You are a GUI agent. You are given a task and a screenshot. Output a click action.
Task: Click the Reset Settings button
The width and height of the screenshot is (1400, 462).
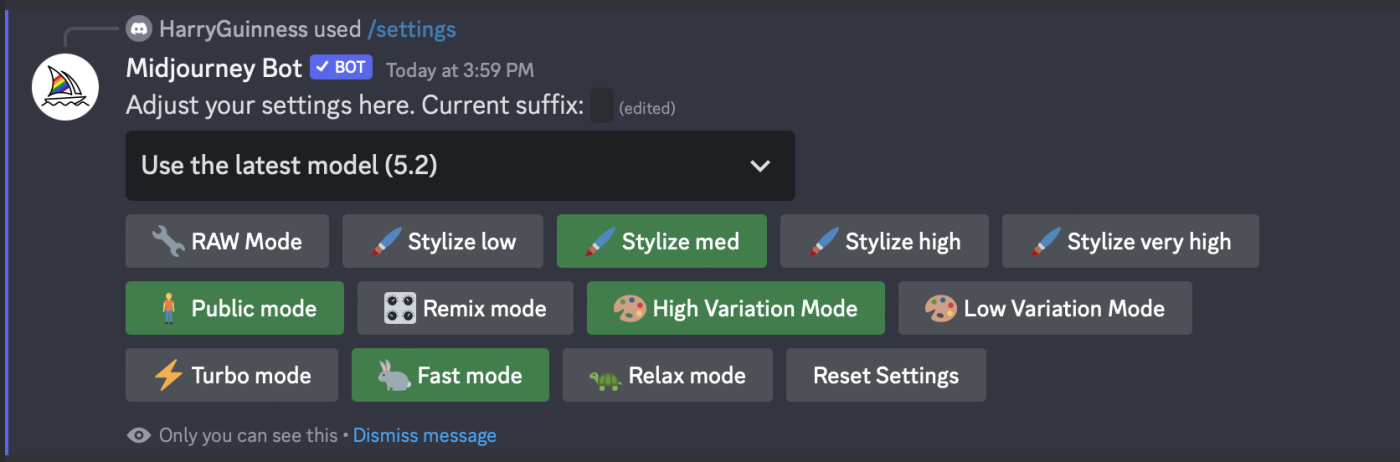[886, 375]
